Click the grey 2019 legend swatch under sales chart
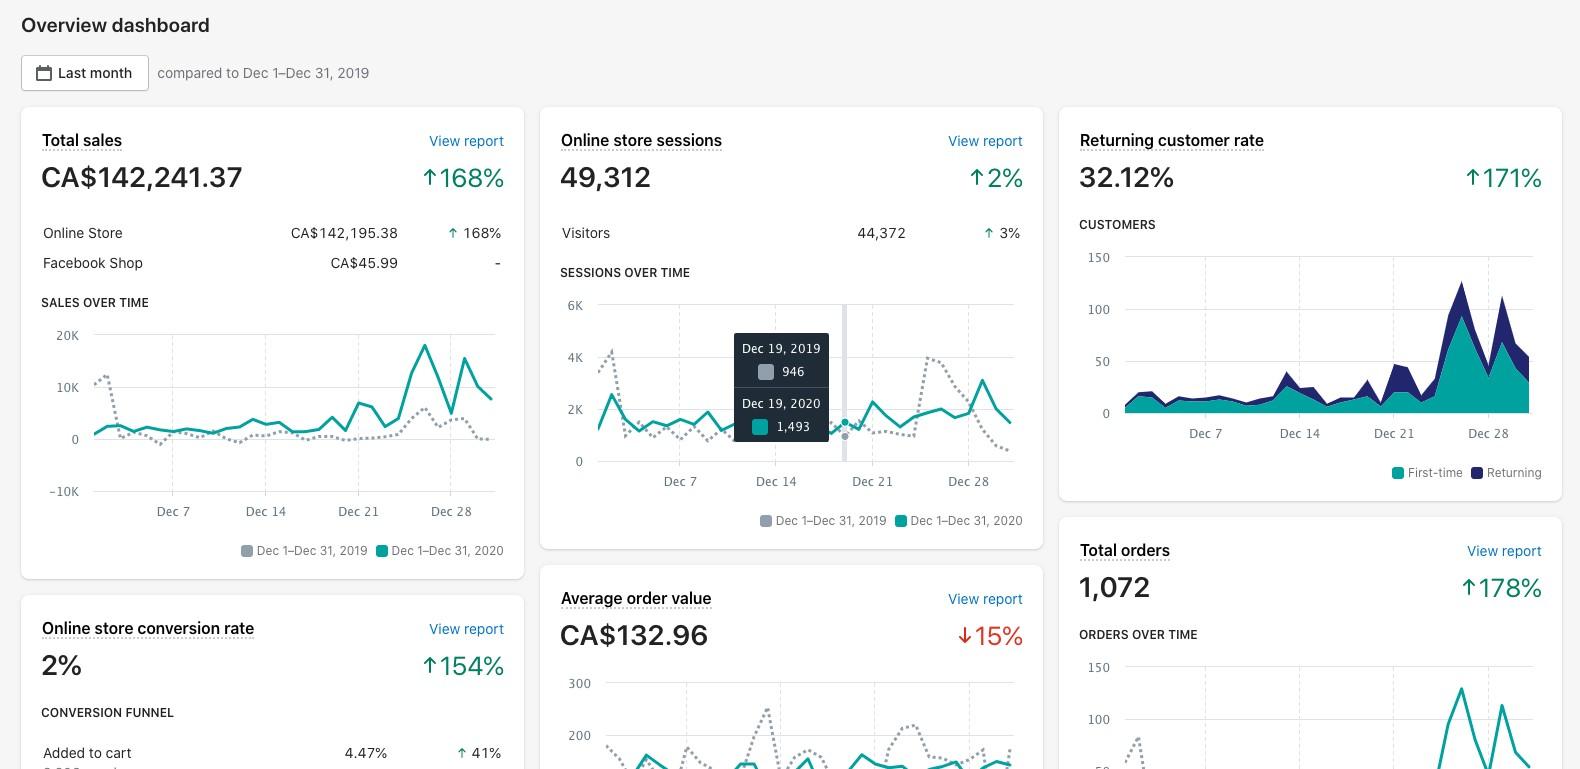This screenshot has width=1580, height=769. pos(247,551)
